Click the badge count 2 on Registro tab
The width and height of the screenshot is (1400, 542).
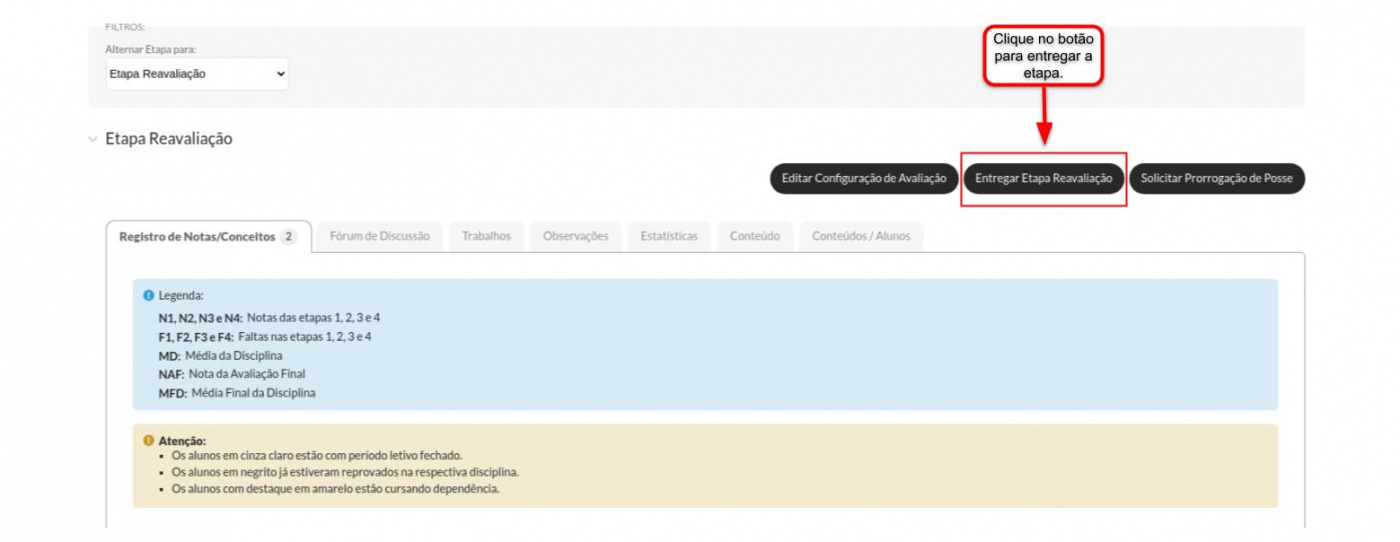click(x=288, y=237)
